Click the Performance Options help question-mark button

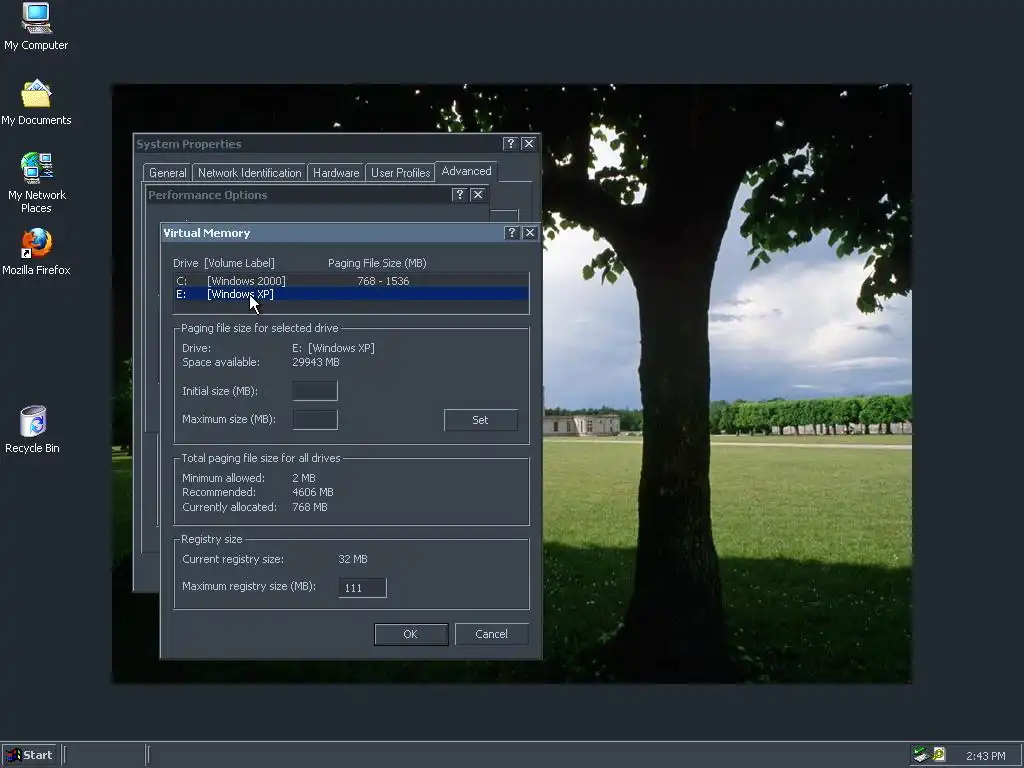pyautogui.click(x=460, y=195)
